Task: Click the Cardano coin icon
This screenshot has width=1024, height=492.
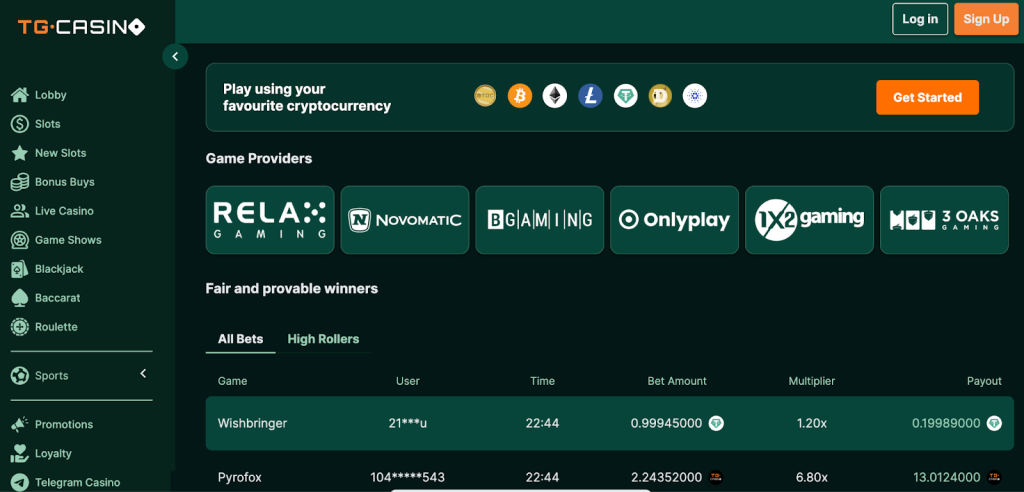Action: pos(695,96)
